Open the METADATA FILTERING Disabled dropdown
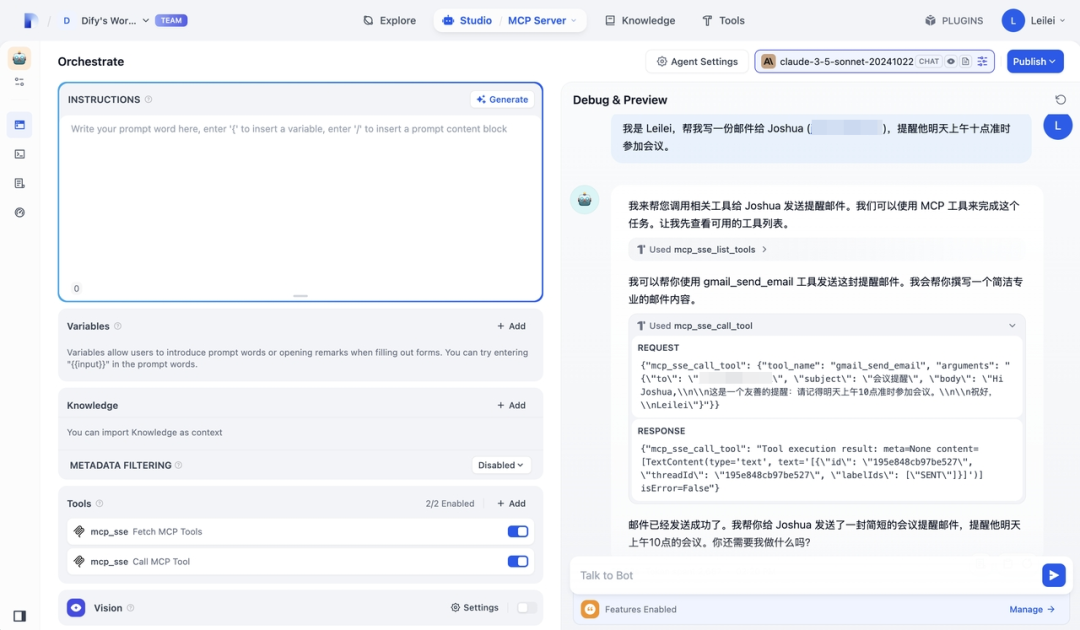The height and width of the screenshot is (630, 1080). click(503, 465)
